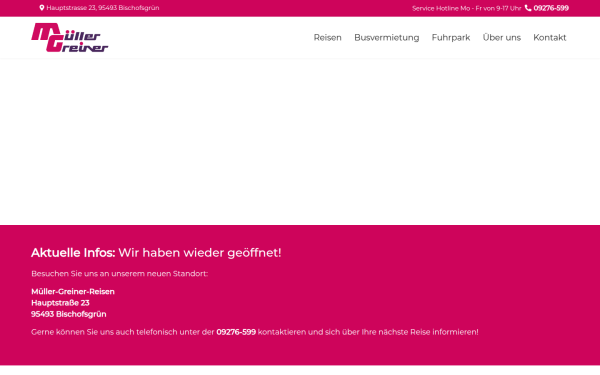Image resolution: width=600 pixels, height=375 pixels.
Task: Click the text 'Besuchen Sie uns an unserem neuen Standort:'
Action: (119, 274)
